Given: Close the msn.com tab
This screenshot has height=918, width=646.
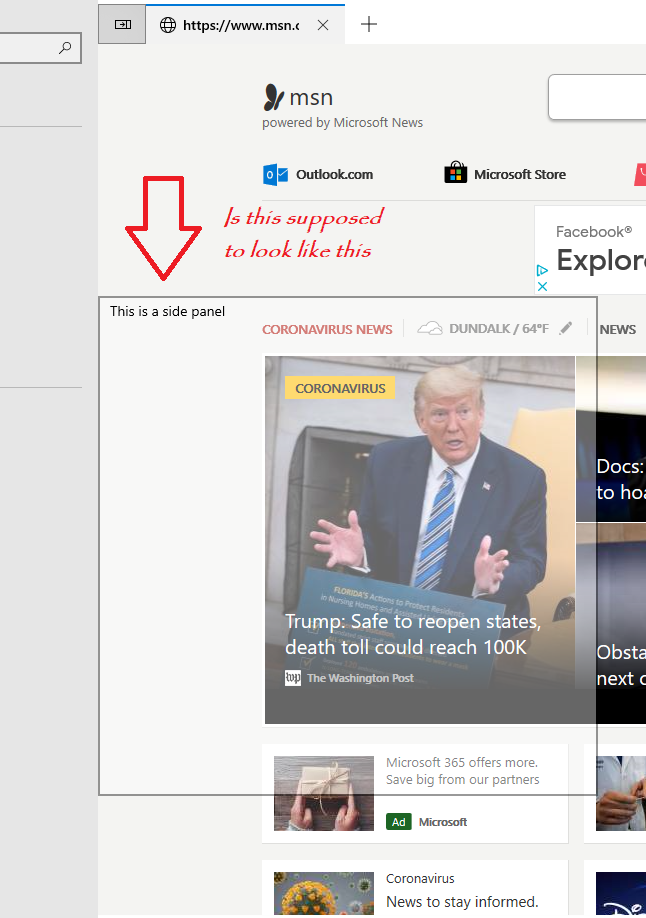Looking at the screenshot, I should (323, 25).
